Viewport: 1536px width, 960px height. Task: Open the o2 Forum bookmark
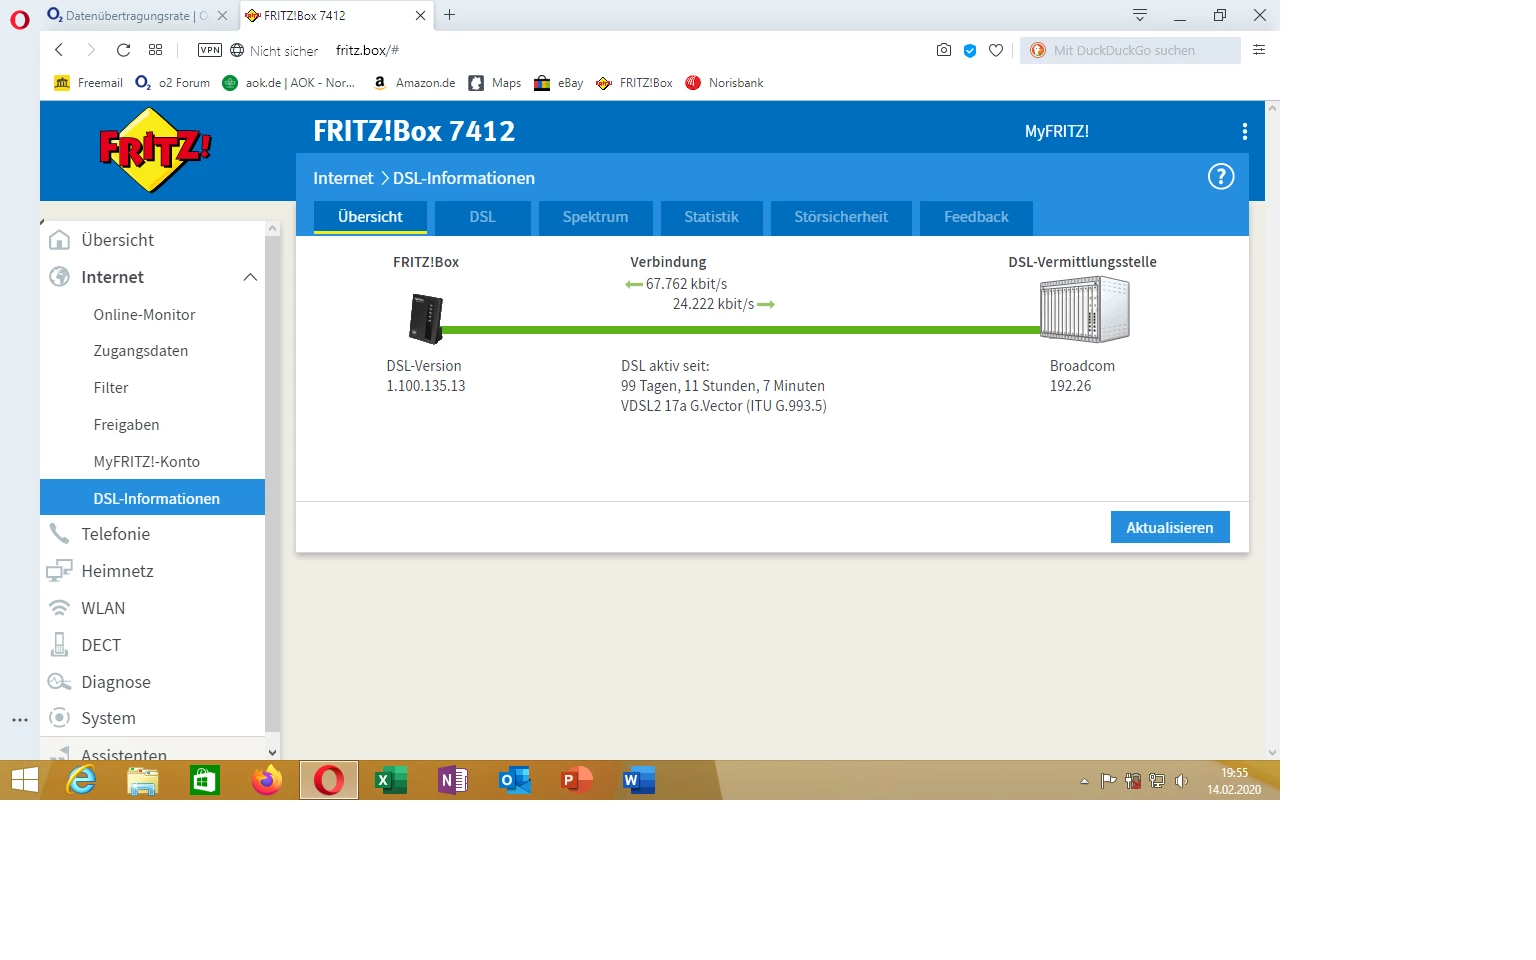pos(173,83)
